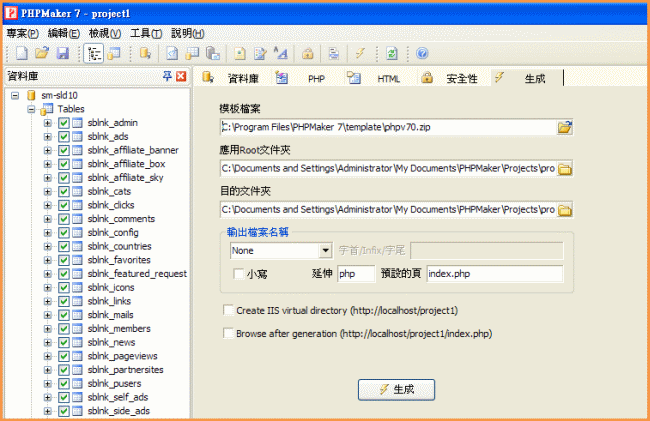Viewport: 650px width, 421px height.
Task: Enable the 小寫 lowercase checkbox
Action: (x=239, y=274)
